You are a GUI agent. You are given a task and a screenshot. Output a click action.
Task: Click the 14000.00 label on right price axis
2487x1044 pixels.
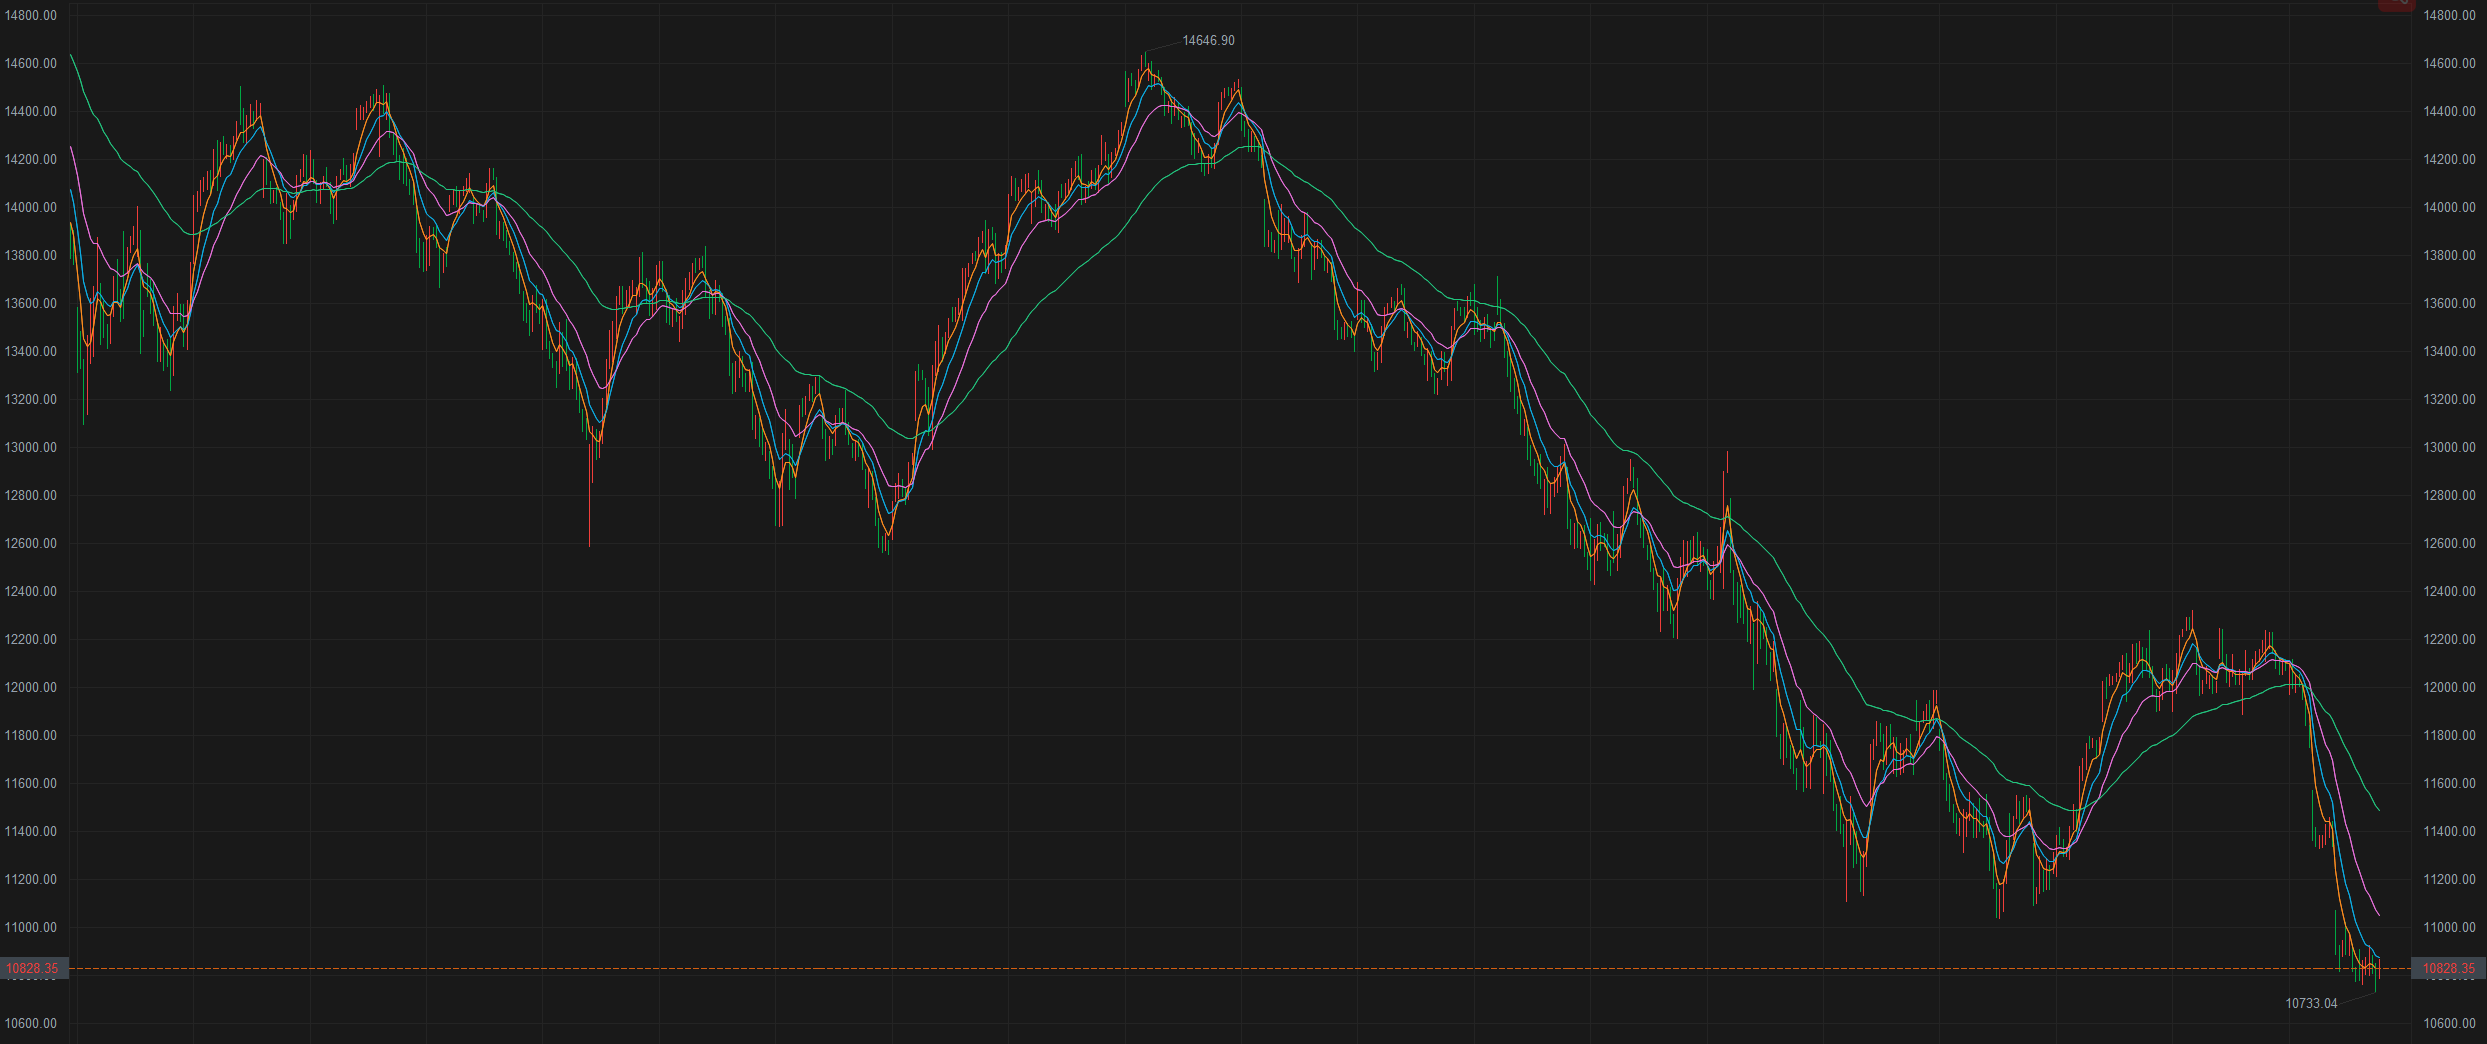(2449, 207)
